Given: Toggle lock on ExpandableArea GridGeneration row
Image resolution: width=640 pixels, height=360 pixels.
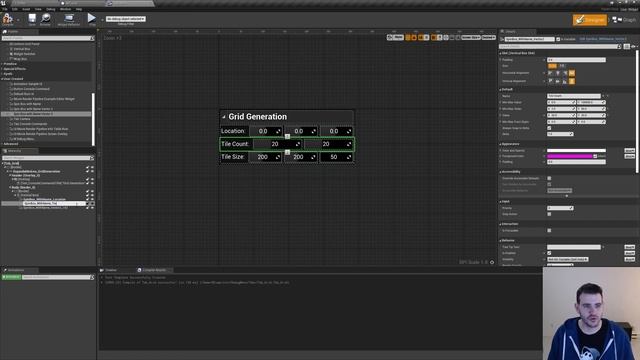Looking at the screenshot, I should [x=87, y=171].
